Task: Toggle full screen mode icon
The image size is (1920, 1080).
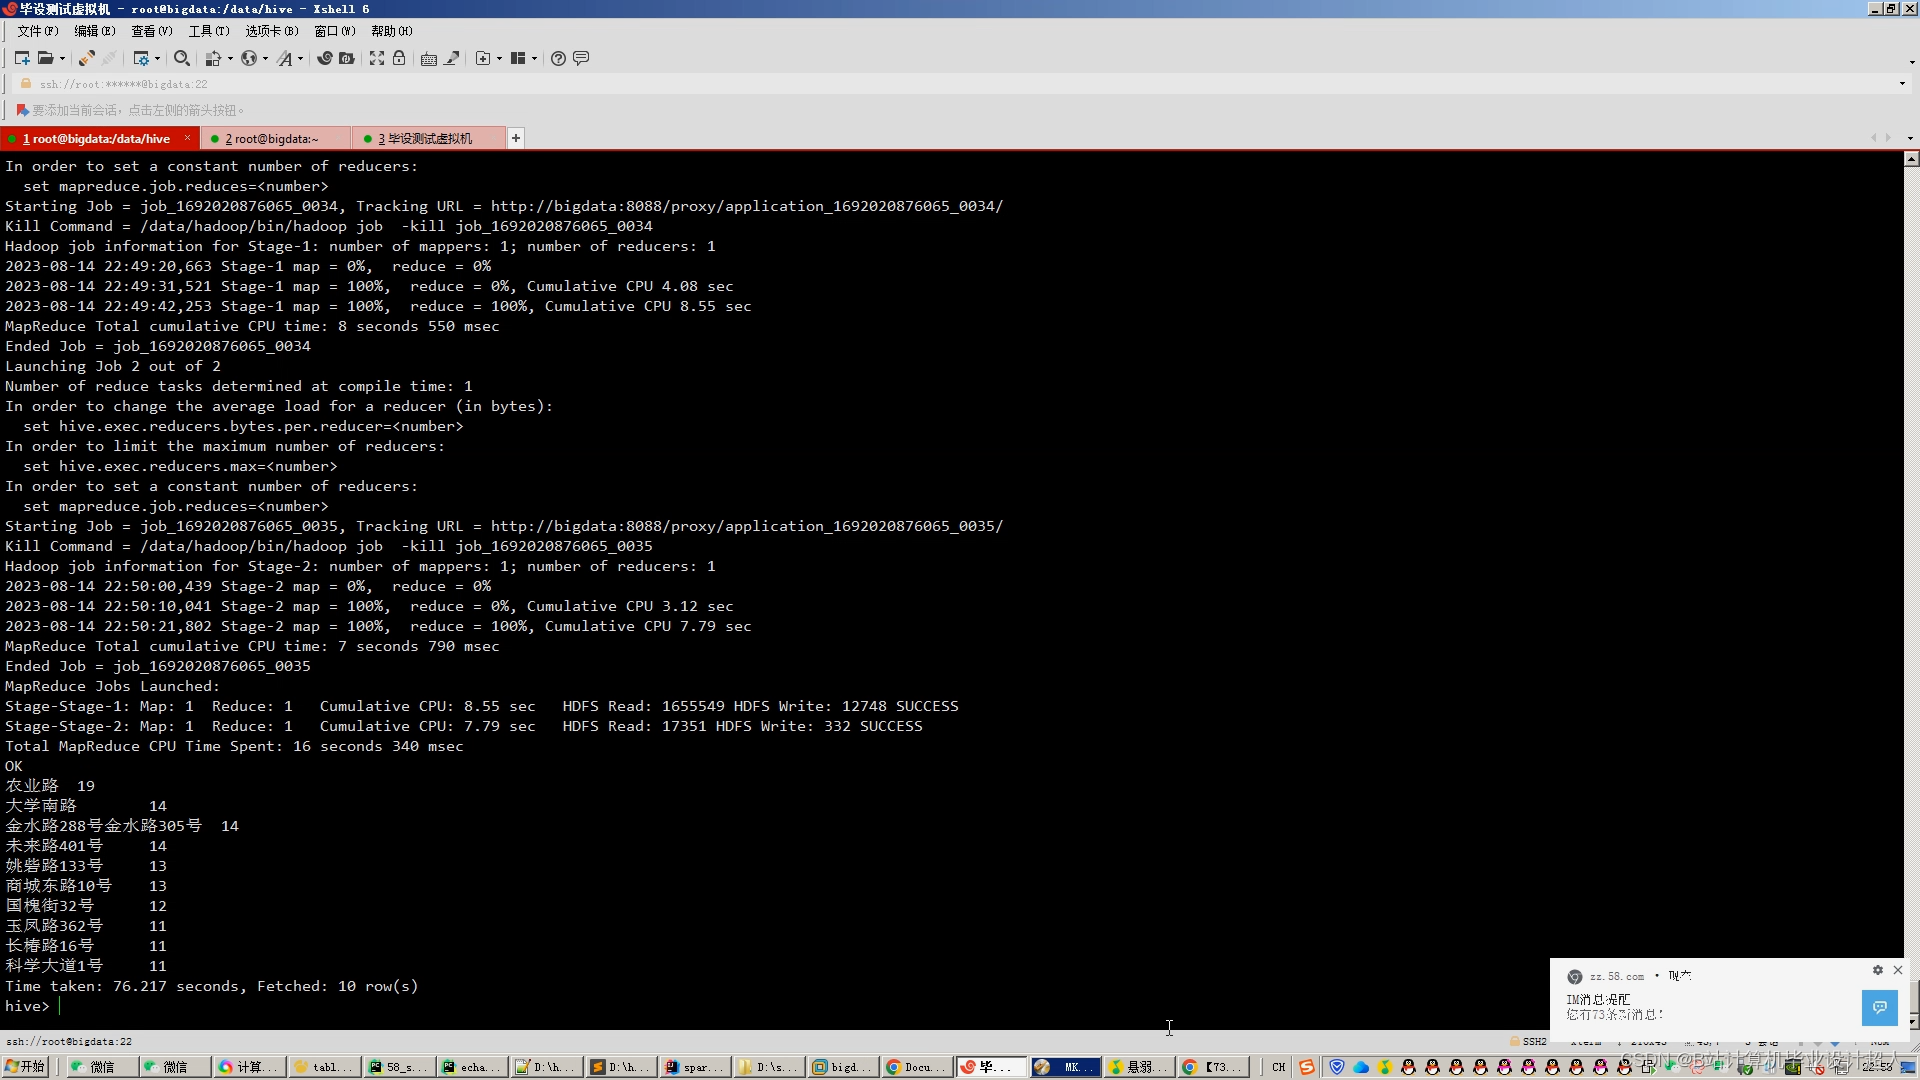Action: pos(376,58)
